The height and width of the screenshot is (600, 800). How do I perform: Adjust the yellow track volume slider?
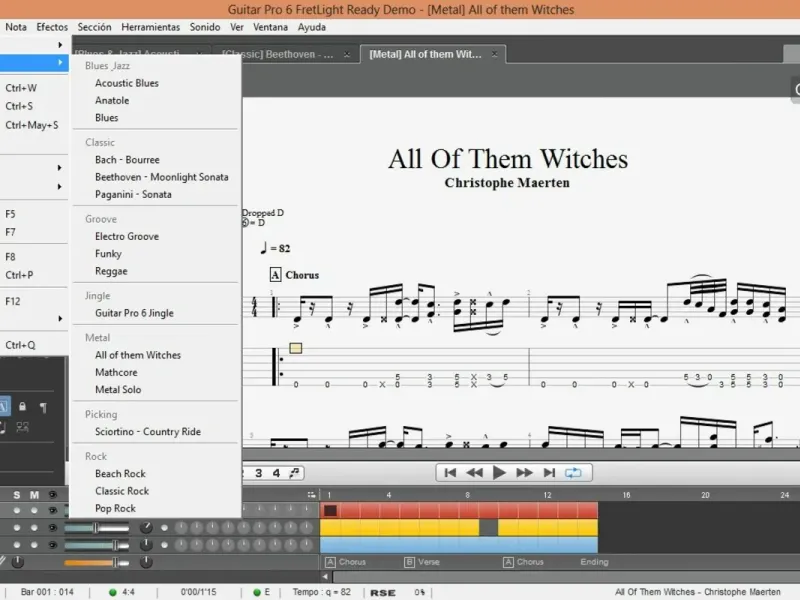(96, 528)
